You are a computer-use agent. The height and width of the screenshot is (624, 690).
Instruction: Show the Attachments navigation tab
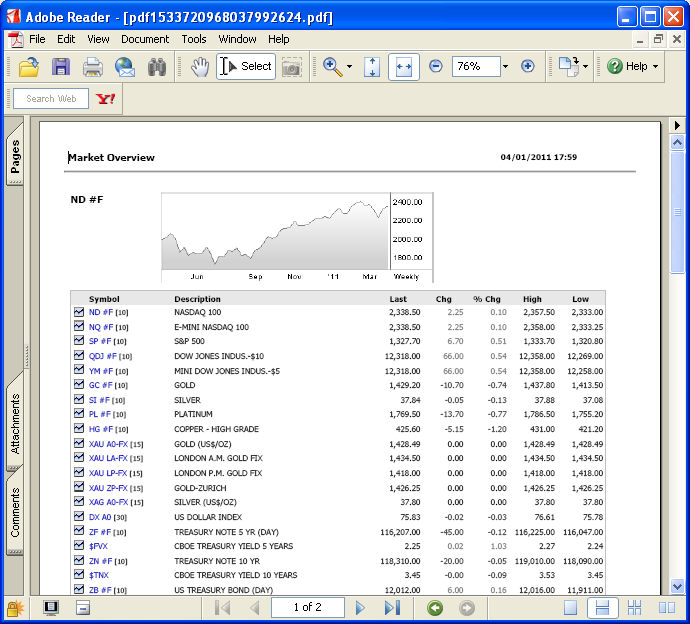tap(15, 423)
